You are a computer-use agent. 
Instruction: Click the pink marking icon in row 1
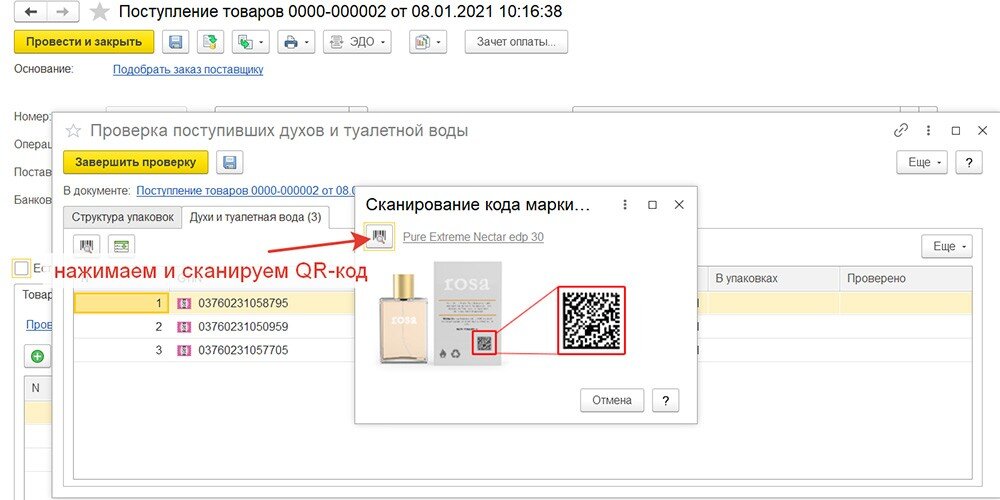184,304
